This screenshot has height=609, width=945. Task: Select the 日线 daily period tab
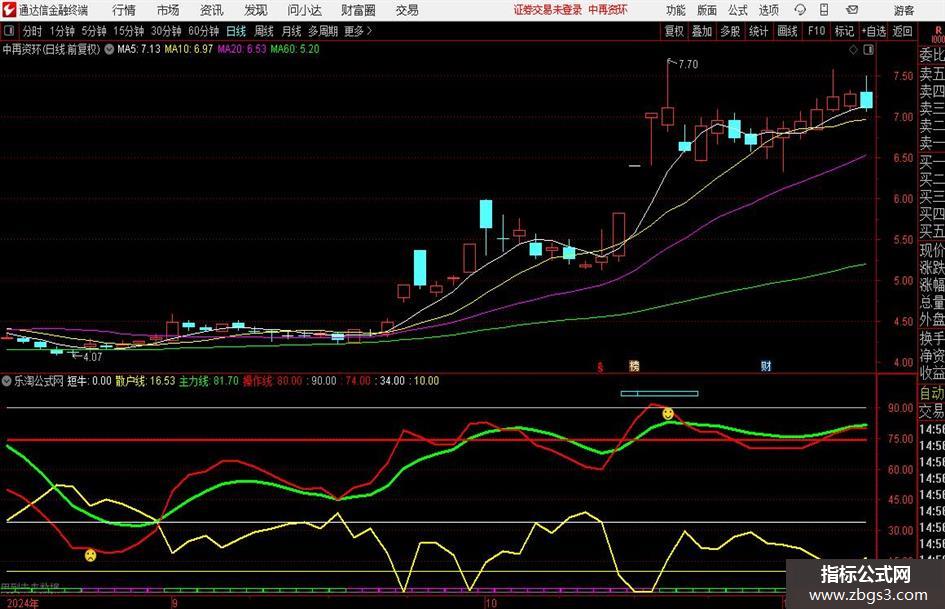tap(236, 31)
